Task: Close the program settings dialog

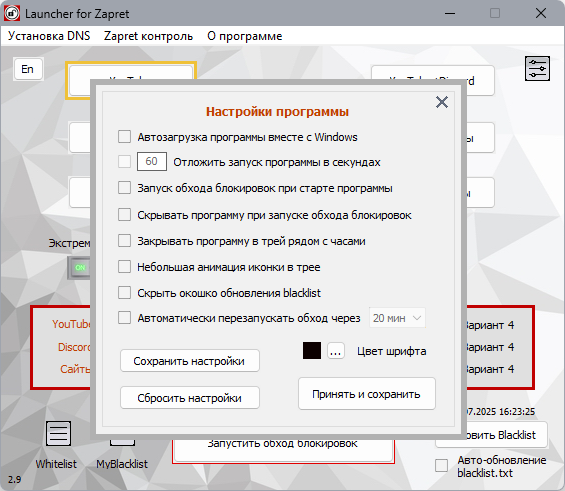Action: click(x=442, y=102)
